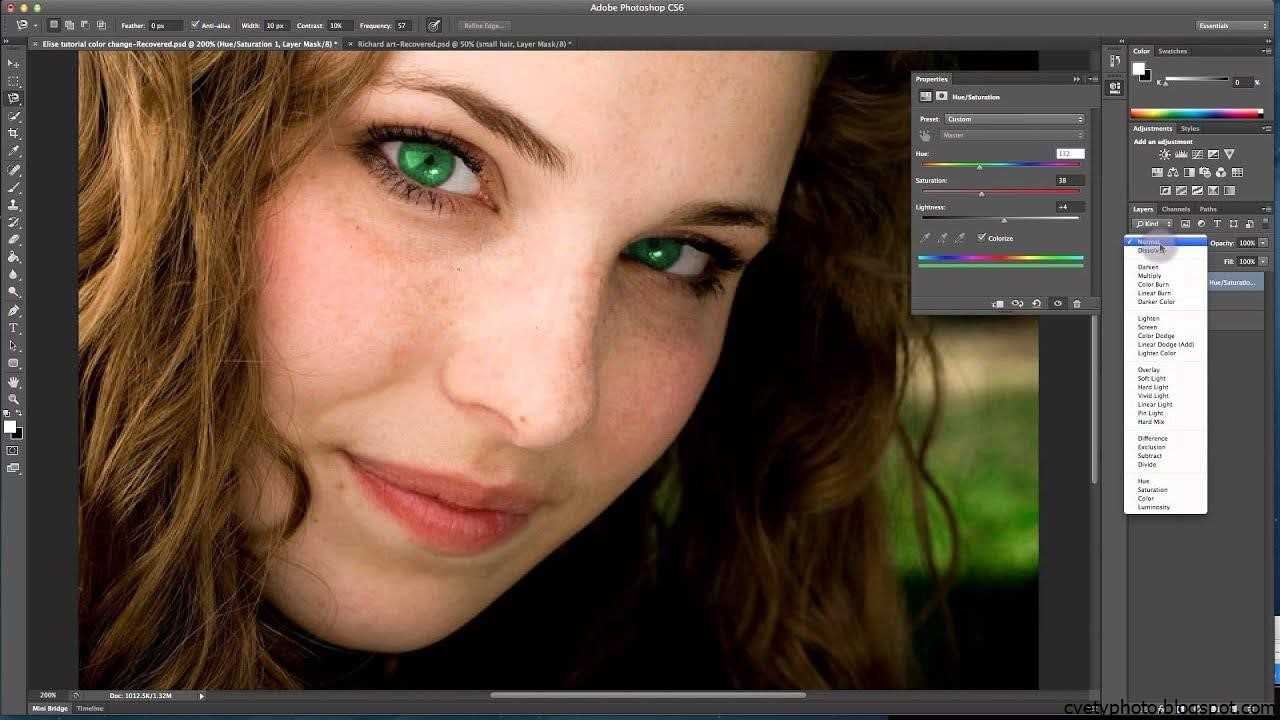1280x720 pixels.
Task: Click the Hue slider handle
Action: coord(979,167)
